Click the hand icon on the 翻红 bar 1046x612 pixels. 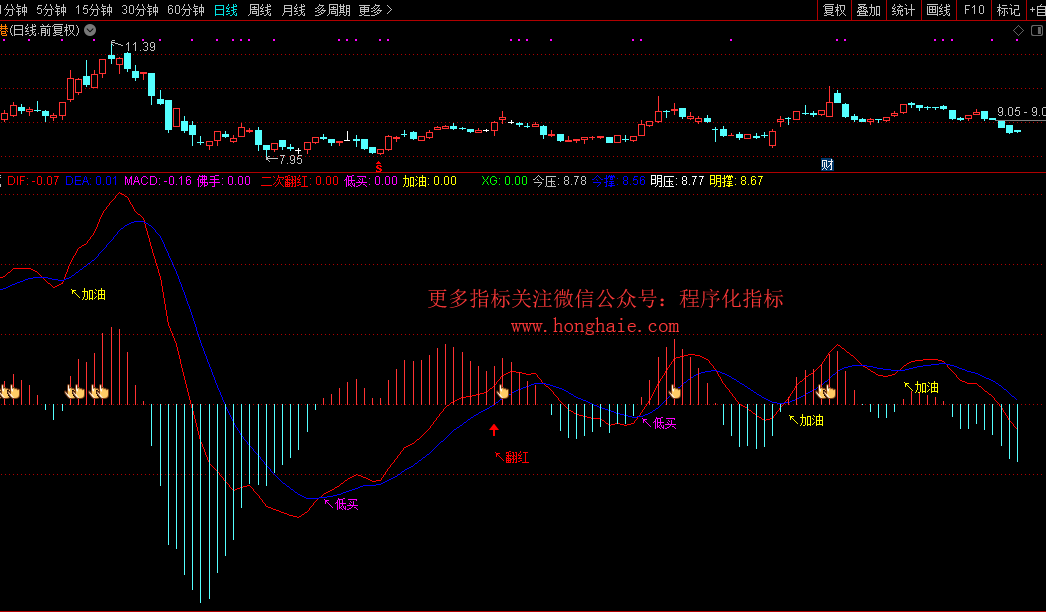pyautogui.click(x=504, y=392)
